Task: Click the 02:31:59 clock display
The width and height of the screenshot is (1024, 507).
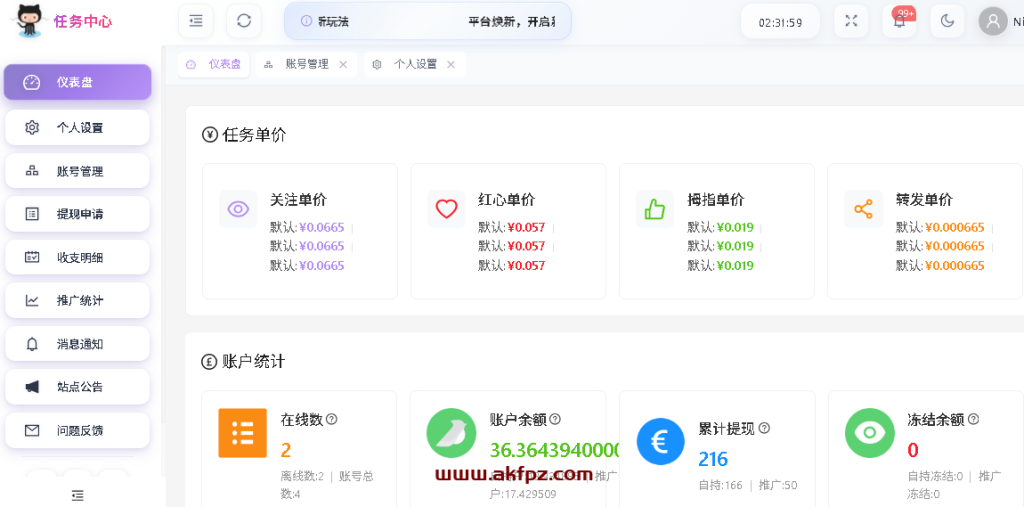Action: click(780, 22)
